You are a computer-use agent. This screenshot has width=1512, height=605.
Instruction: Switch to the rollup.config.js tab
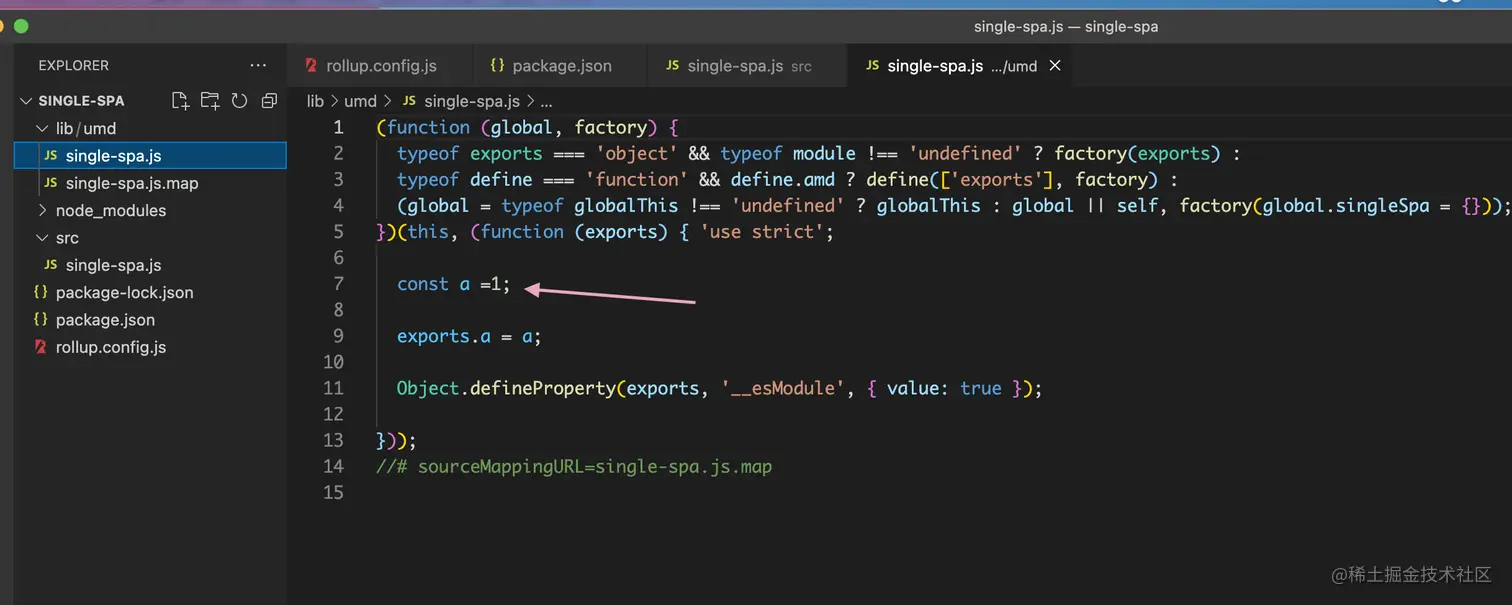380,66
